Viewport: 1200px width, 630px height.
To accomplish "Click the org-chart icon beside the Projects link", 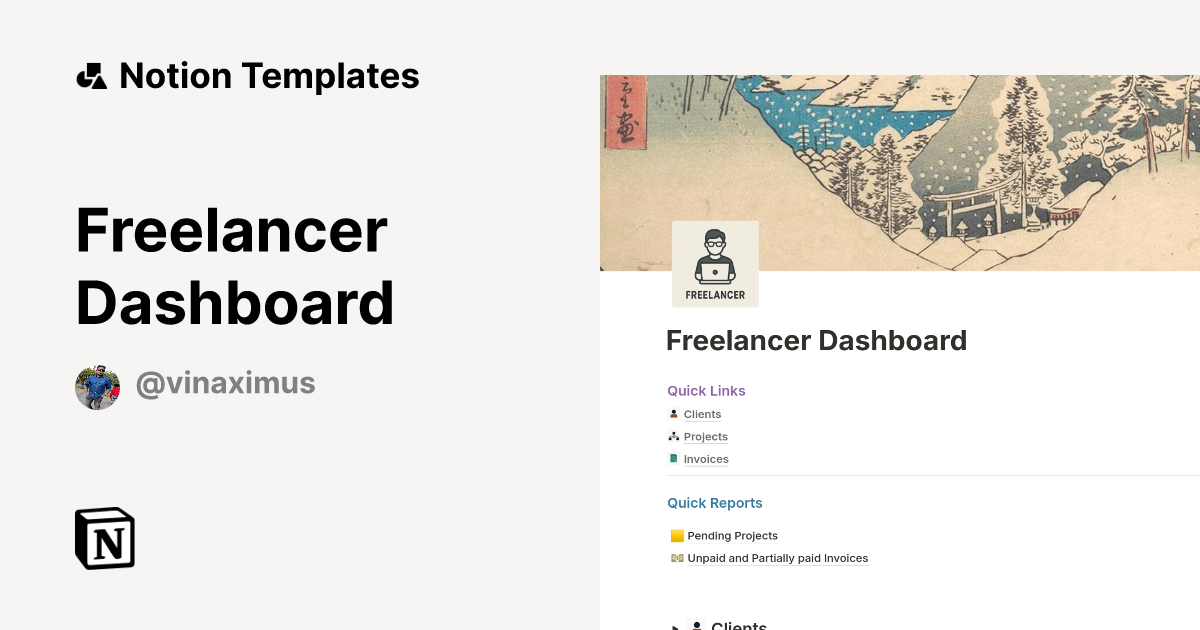I will tap(674, 435).
